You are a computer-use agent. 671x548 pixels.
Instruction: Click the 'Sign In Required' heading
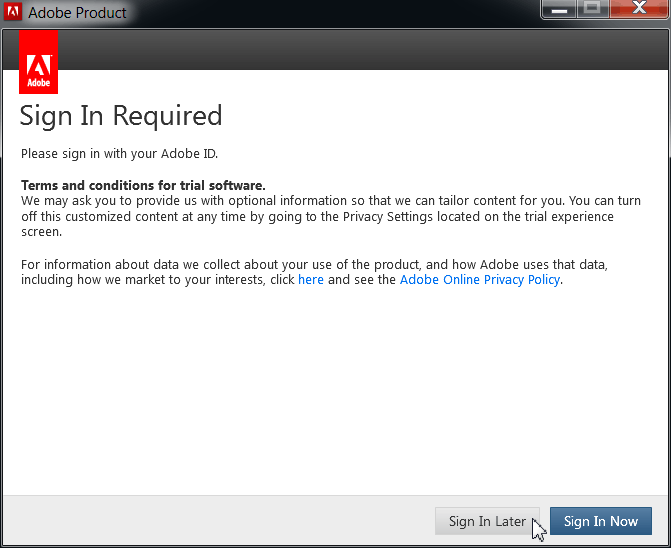tap(121, 116)
